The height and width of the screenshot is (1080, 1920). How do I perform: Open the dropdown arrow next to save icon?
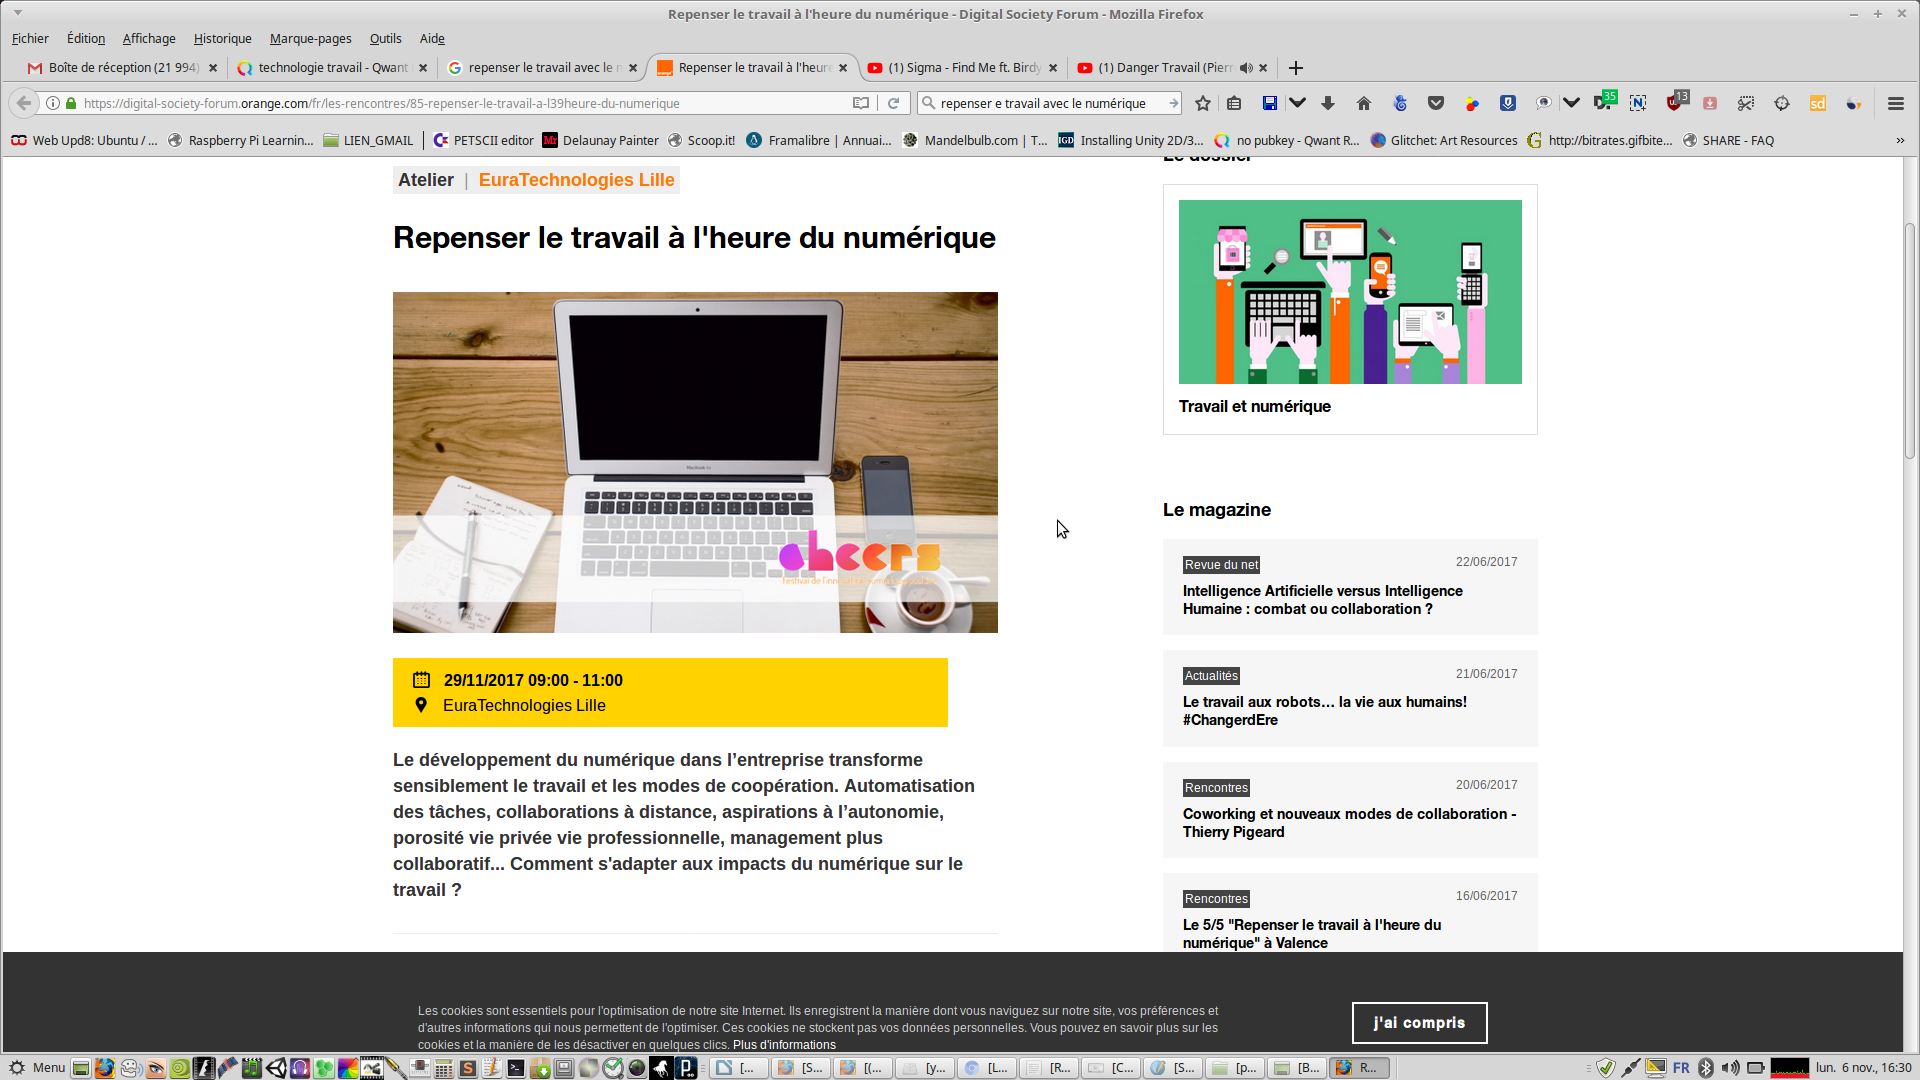click(x=1298, y=103)
